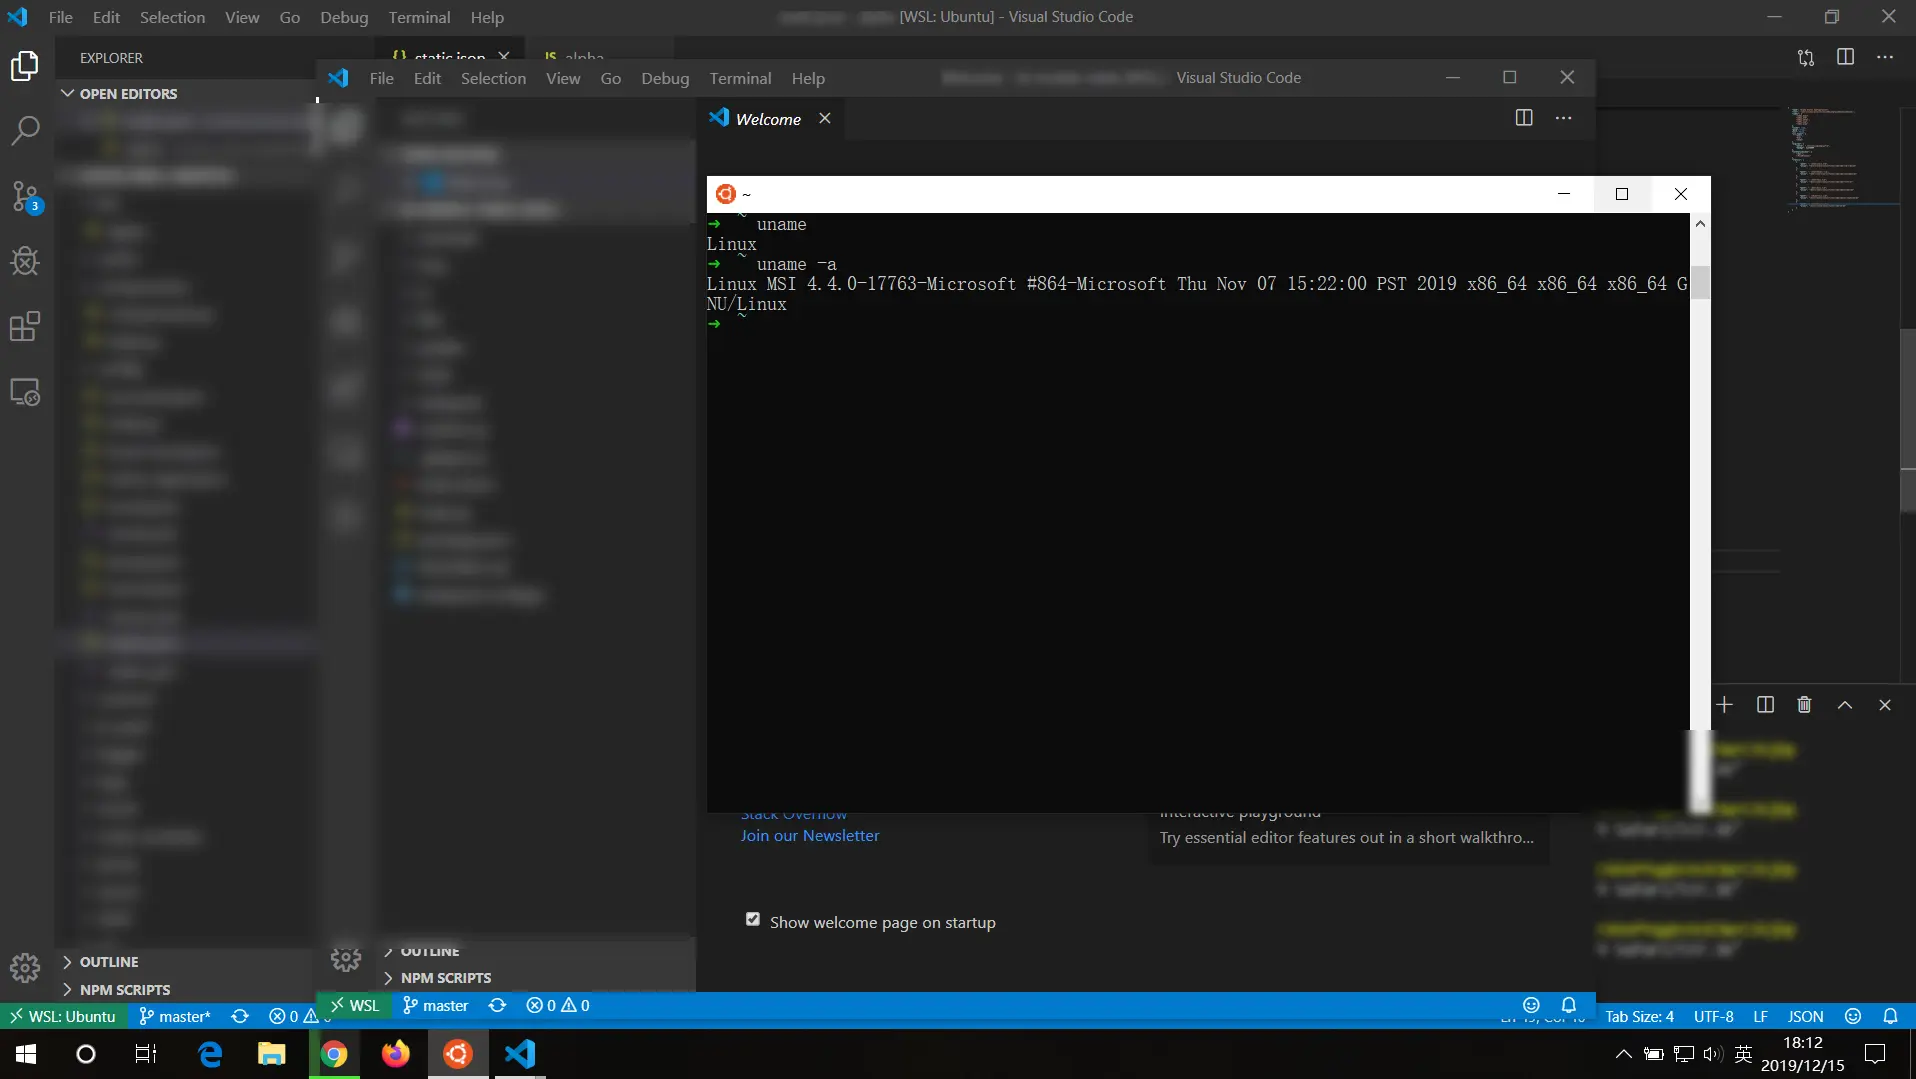The image size is (1916, 1079).
Task: Open the File menu in the front VS Code window
Action: [382, 78]
